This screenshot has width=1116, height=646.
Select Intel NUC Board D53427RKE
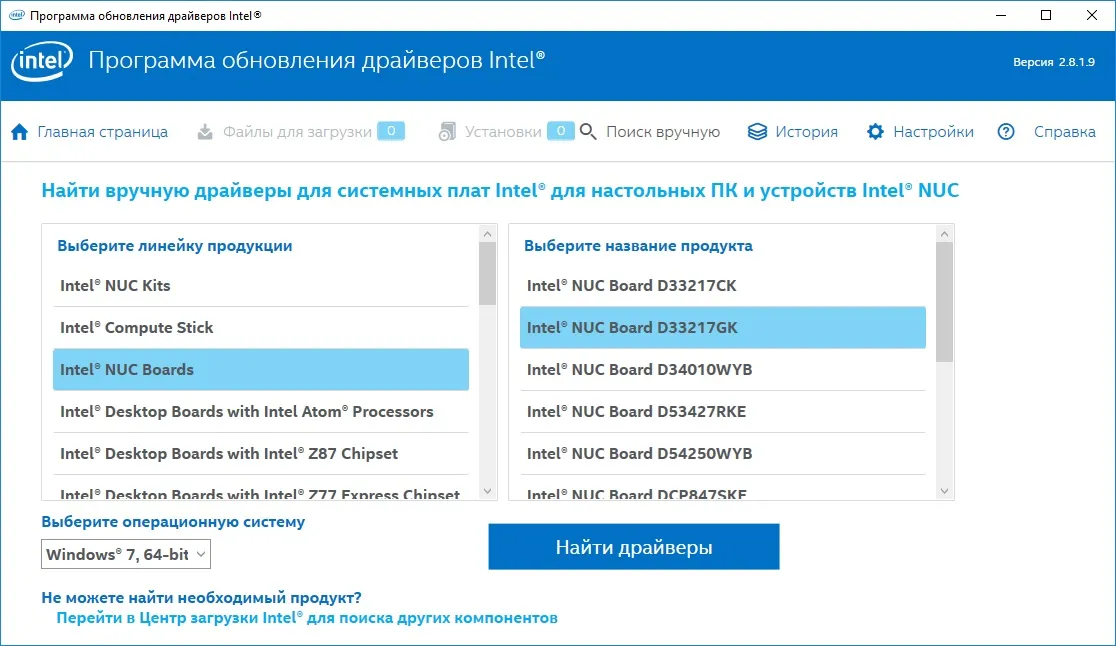coord(722,411)
